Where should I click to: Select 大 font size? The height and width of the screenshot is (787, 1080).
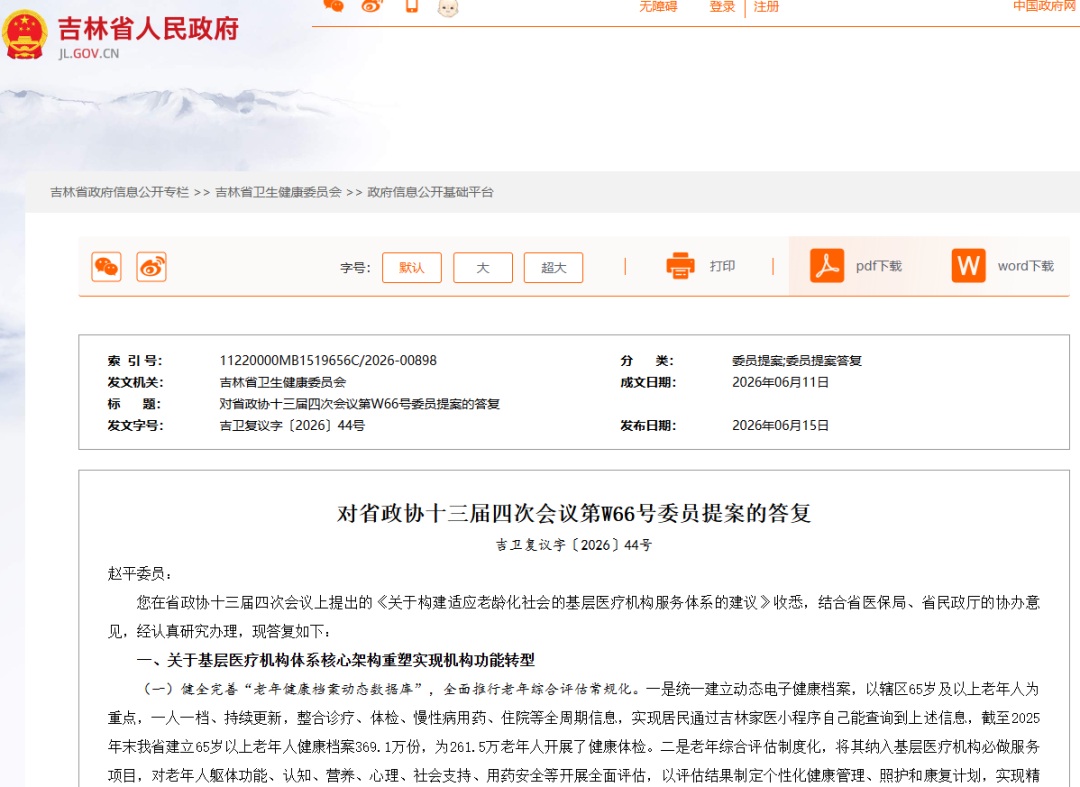[483, 268]
